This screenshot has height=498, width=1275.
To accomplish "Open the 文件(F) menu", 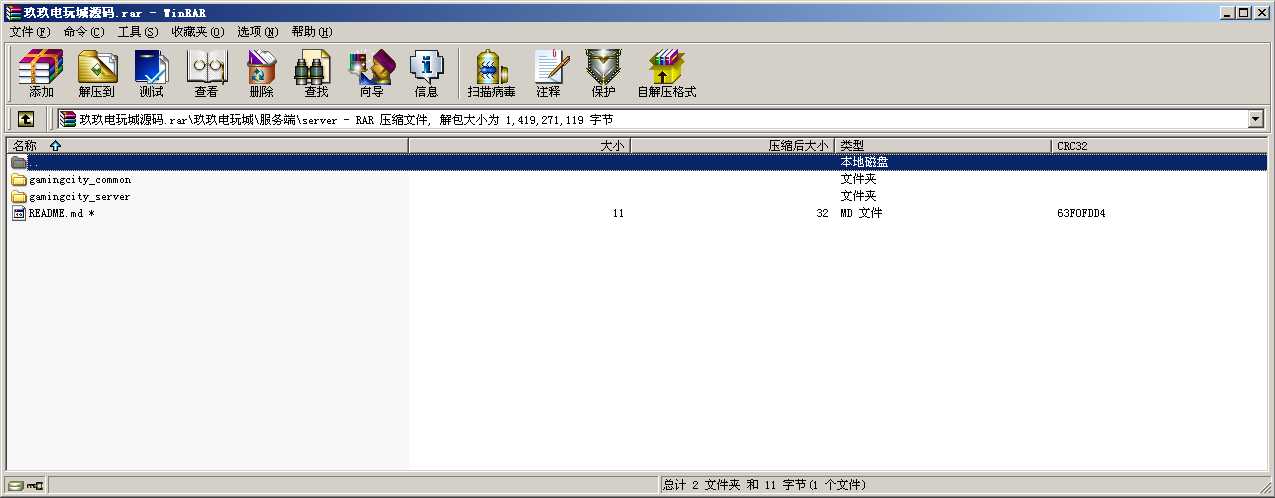I will click(29, 32).
